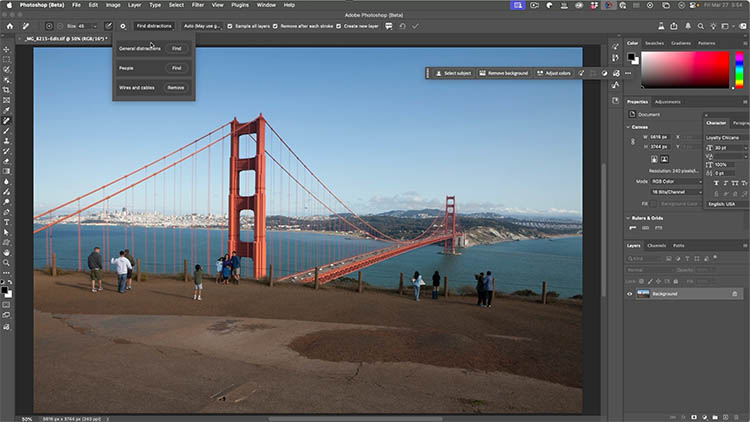Open the search icon at top right
The width and height of the screenshot is (750, 422).
point(700,26)
